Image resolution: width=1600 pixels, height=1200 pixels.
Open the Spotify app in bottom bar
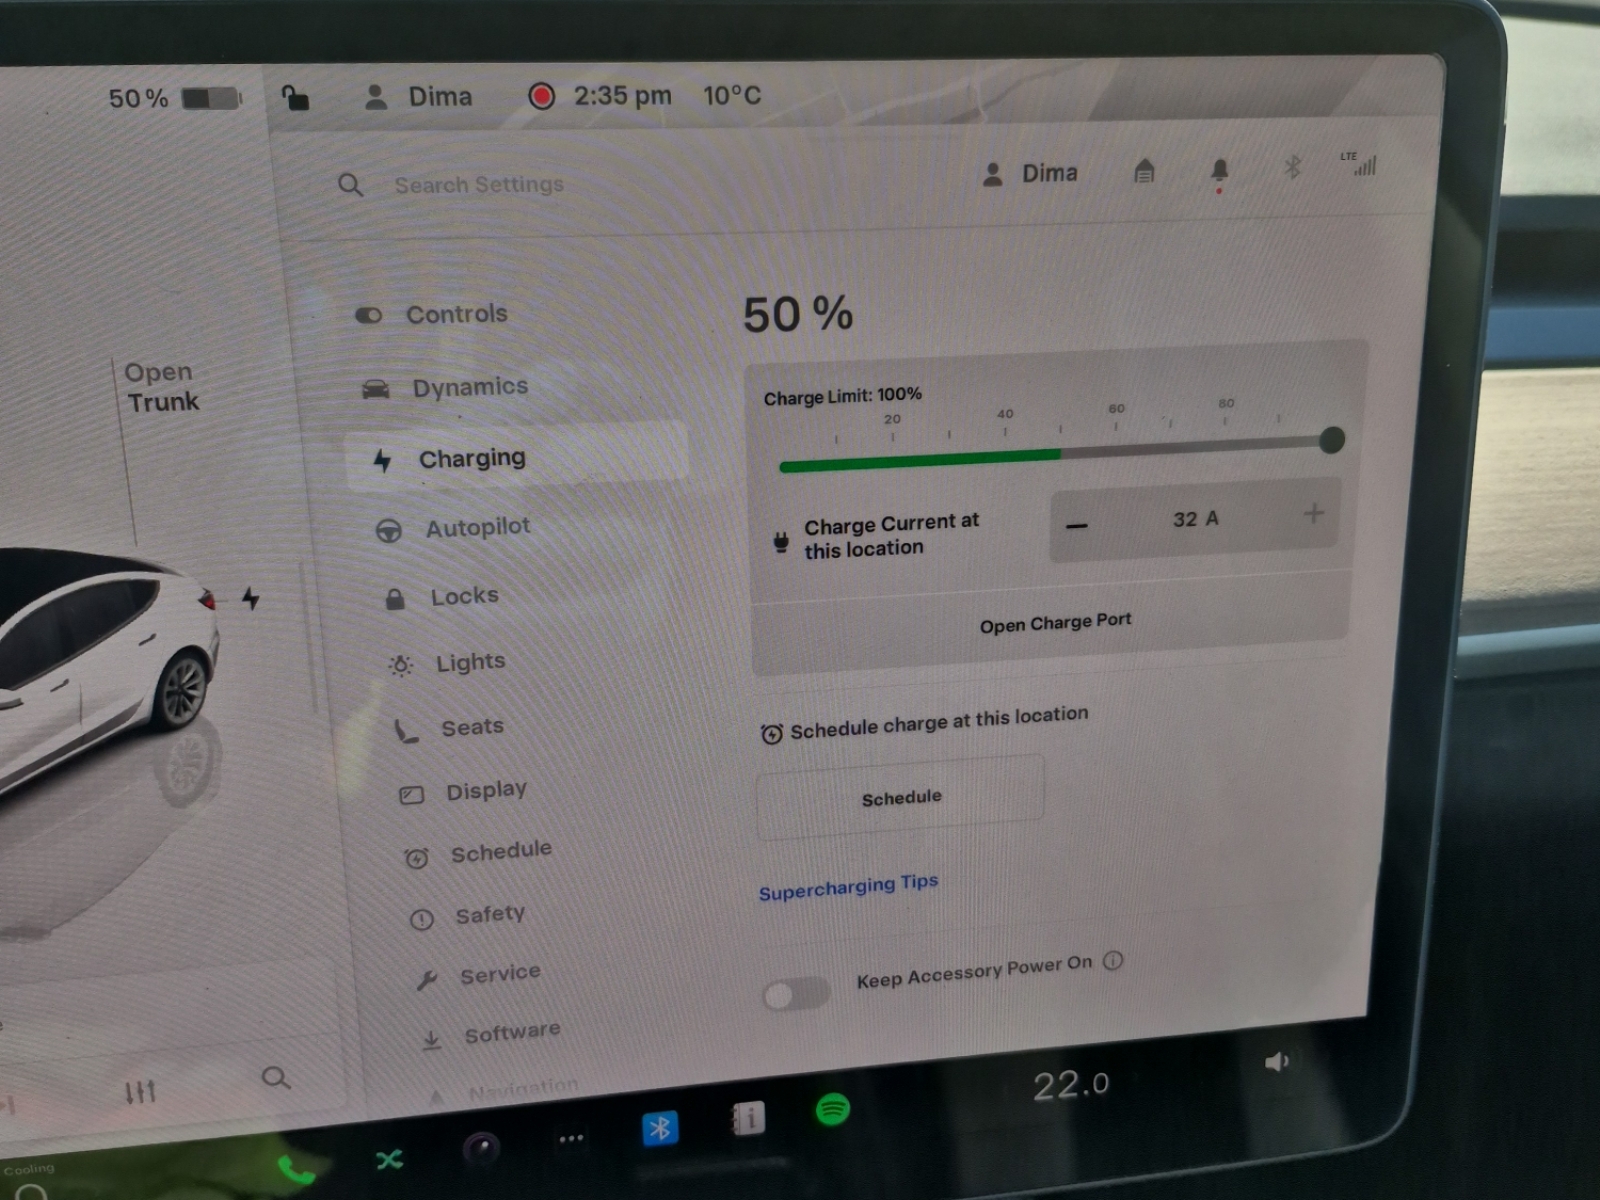pos(832,1109)
